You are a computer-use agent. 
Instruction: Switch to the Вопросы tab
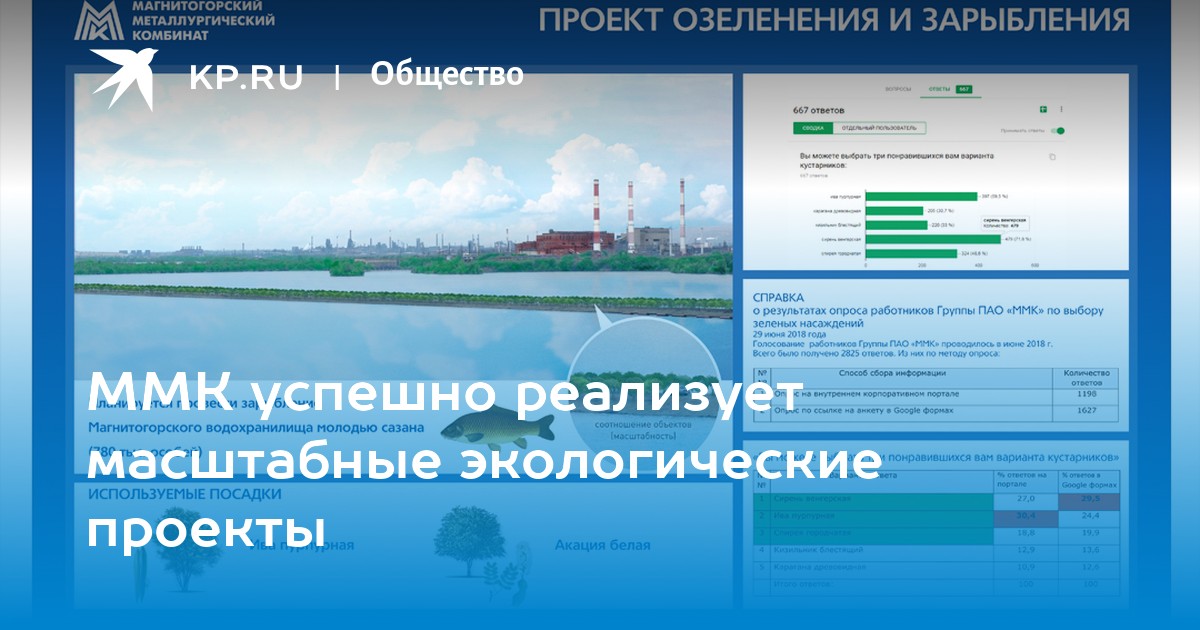[x=897, y=89]
